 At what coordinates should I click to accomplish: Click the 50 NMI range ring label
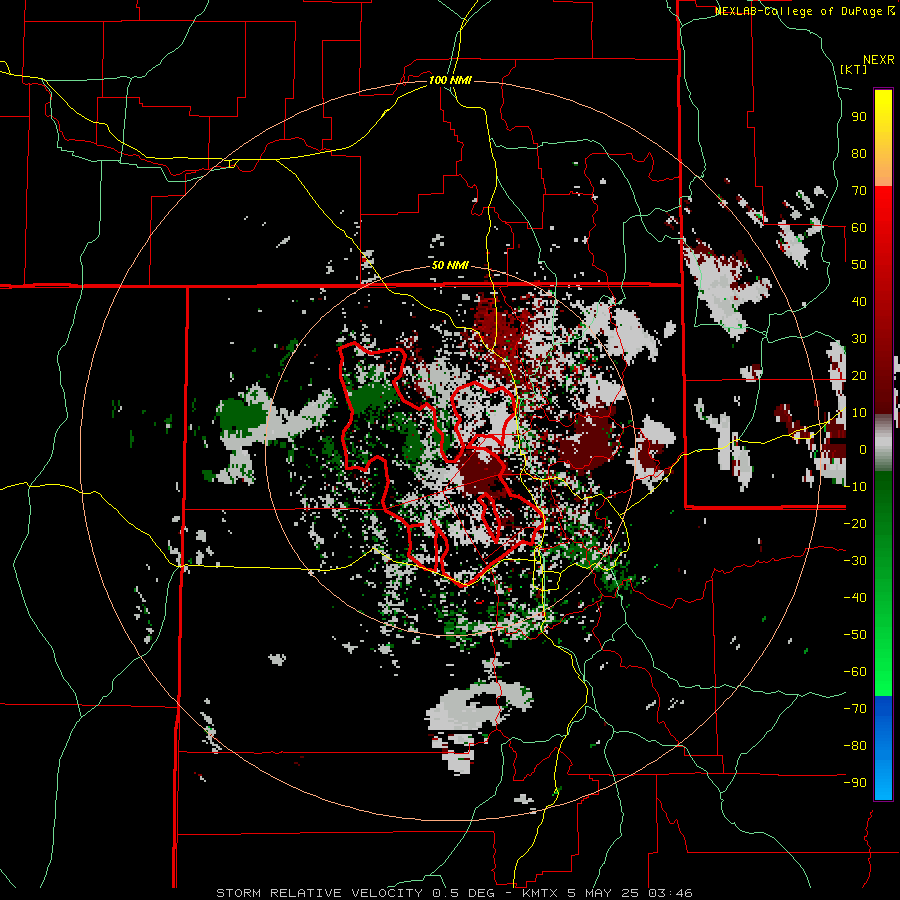(450, 265)
